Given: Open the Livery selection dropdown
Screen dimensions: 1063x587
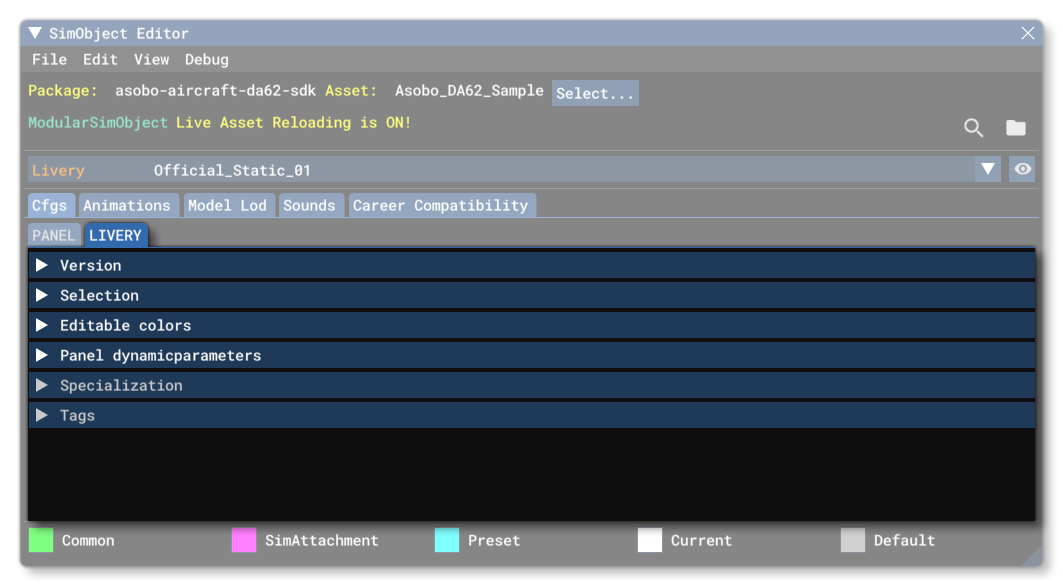Looking at the screenshot, I should point(988,169).
